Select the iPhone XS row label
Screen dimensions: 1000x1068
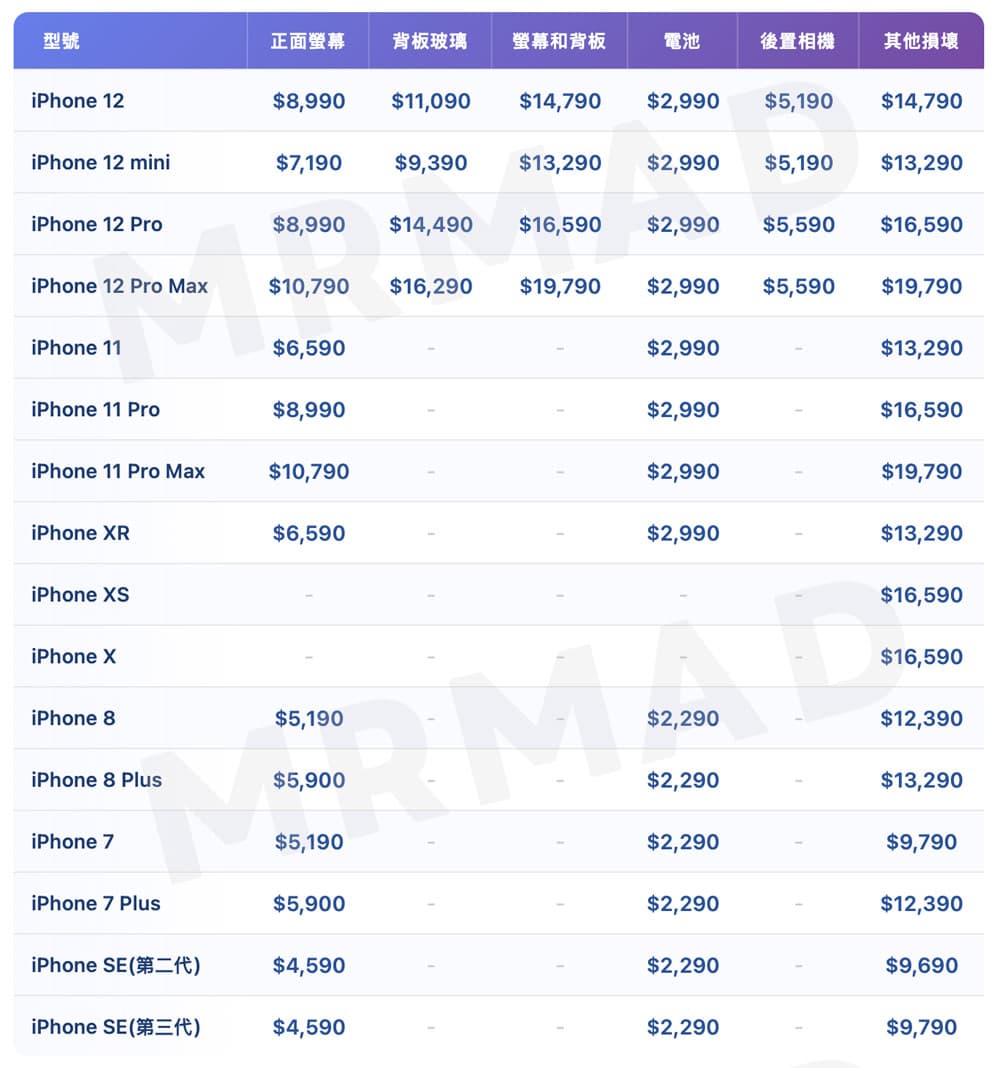80,595
